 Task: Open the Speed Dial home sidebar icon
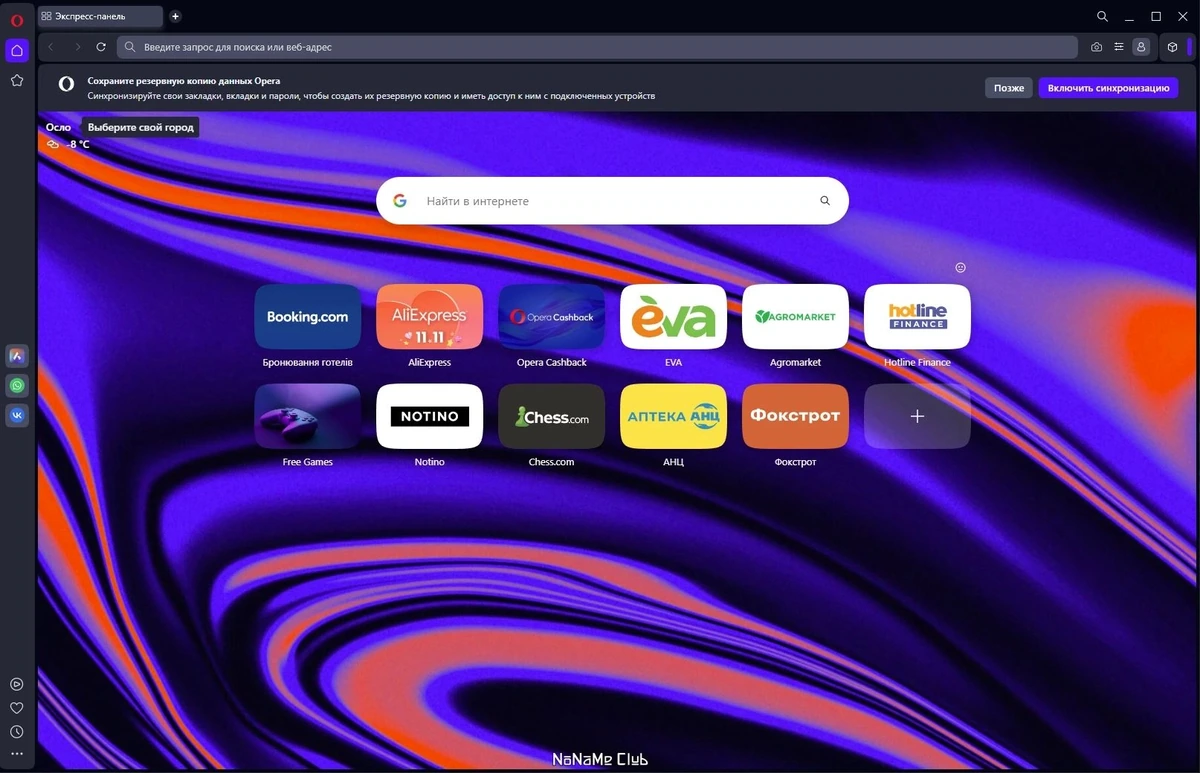click(17, 50)
